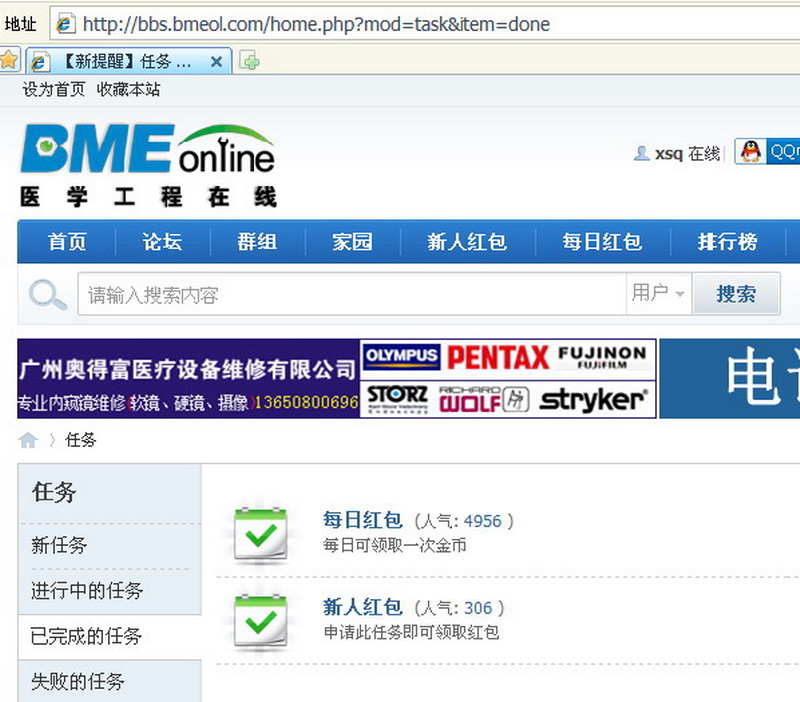
Task: Click the home icon in breadcrumb
Action: (x=28, y=440)
